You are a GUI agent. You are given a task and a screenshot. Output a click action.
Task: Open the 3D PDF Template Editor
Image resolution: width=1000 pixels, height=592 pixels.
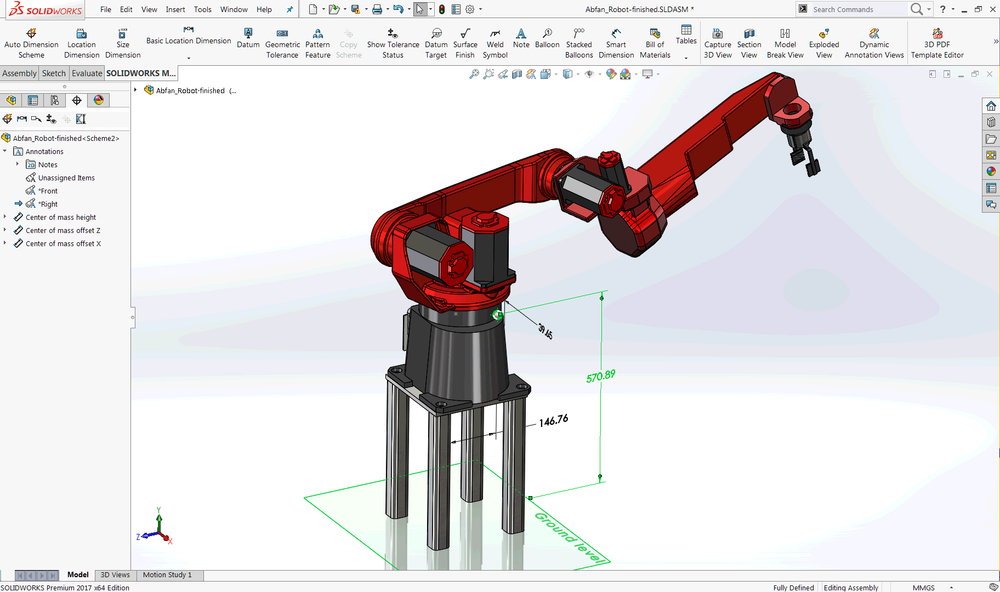937,43
